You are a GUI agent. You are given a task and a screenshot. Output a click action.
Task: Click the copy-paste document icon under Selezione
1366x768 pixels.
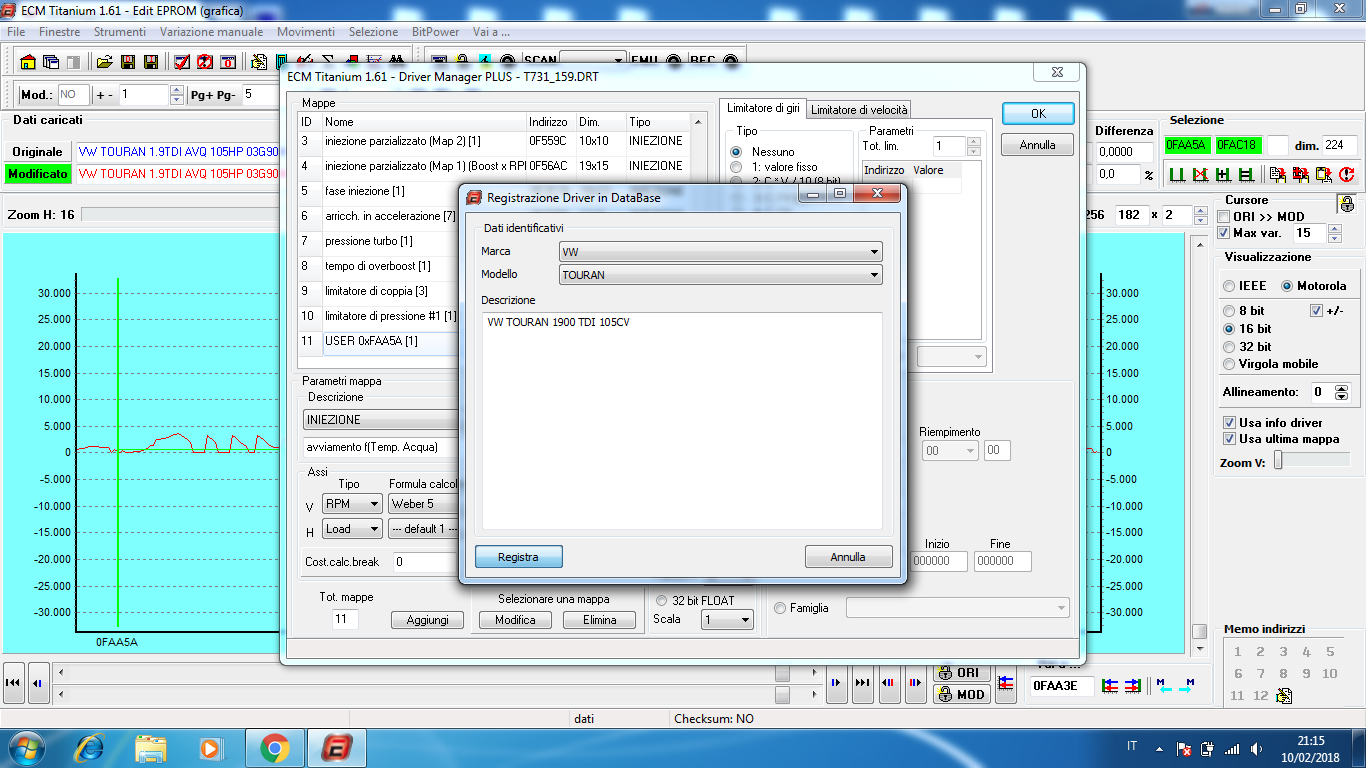(x=1277, y=174)
